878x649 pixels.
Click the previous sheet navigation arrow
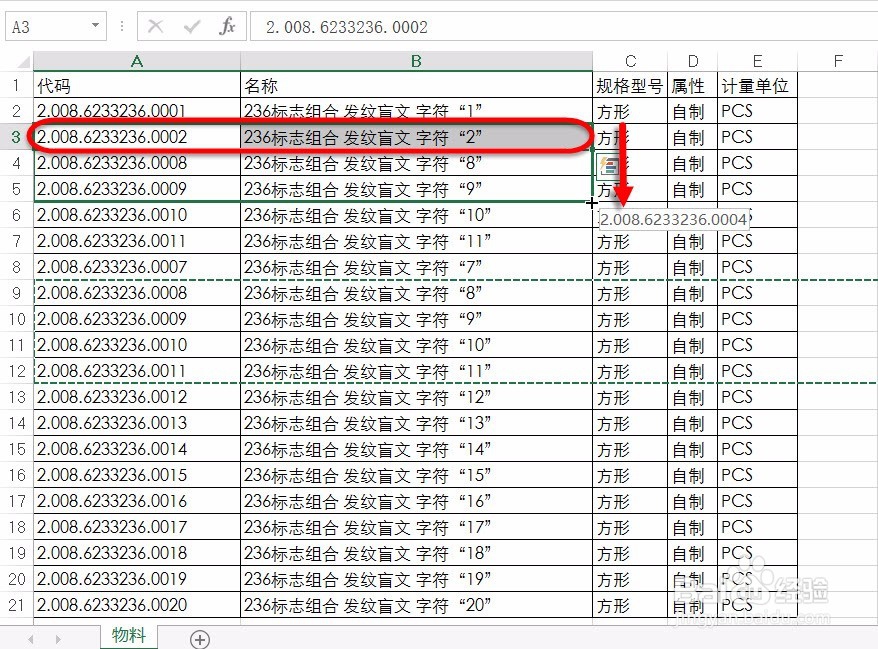pos(30,637)
